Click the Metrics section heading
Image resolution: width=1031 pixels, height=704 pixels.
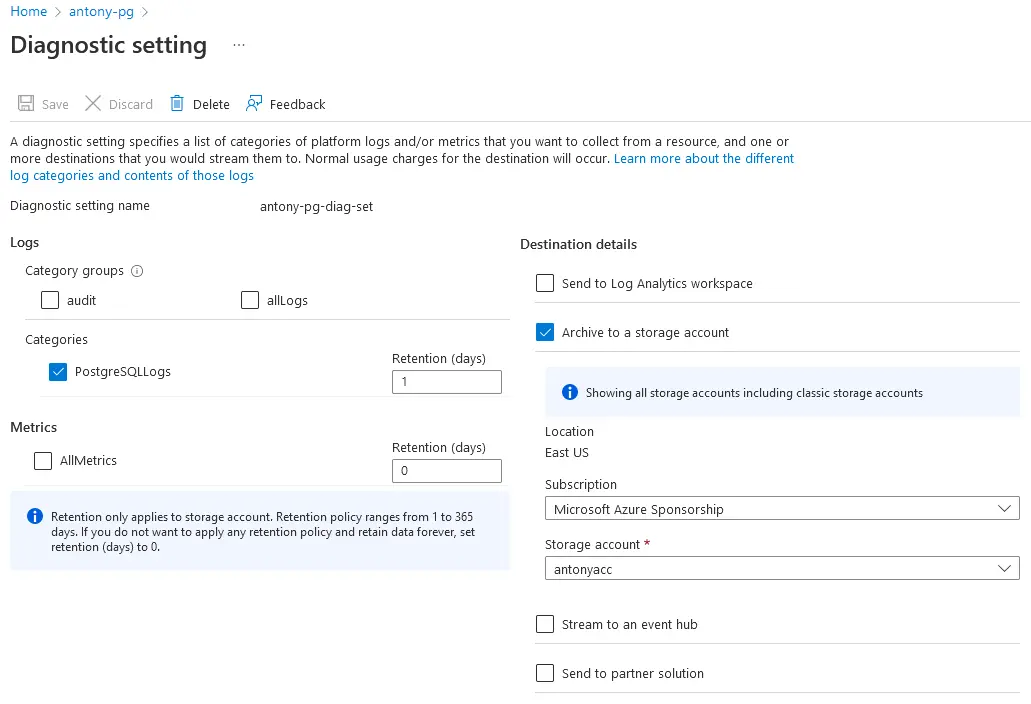(34, 427)
